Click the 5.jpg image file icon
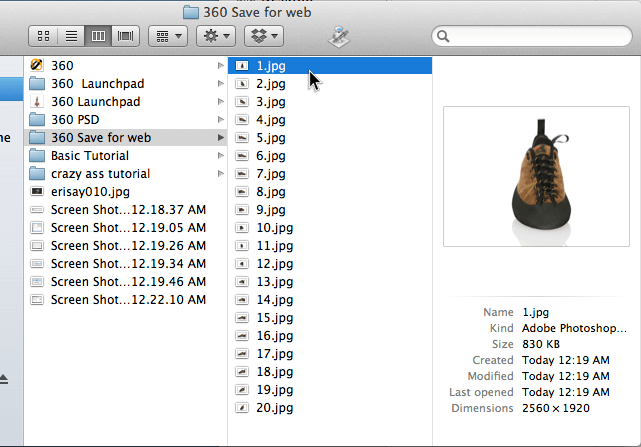Screen dimensions: 641x447 point(242,138)
